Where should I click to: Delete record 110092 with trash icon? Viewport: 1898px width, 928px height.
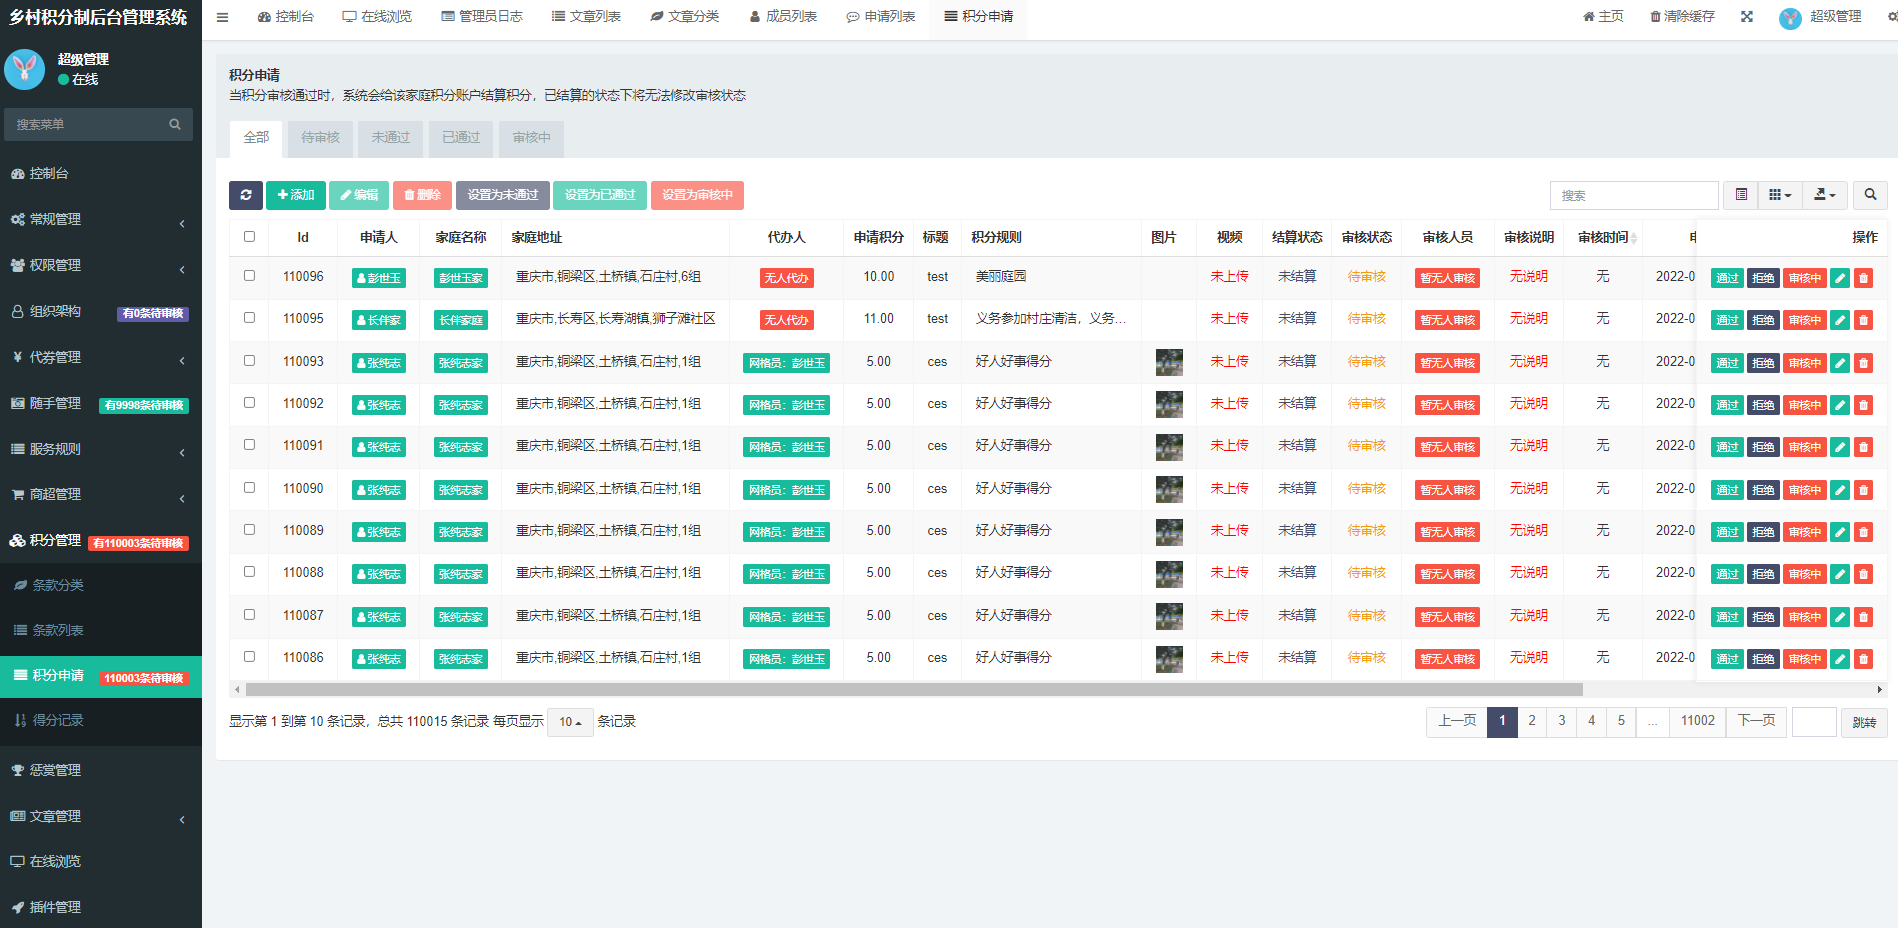[x=1863, y=405]
